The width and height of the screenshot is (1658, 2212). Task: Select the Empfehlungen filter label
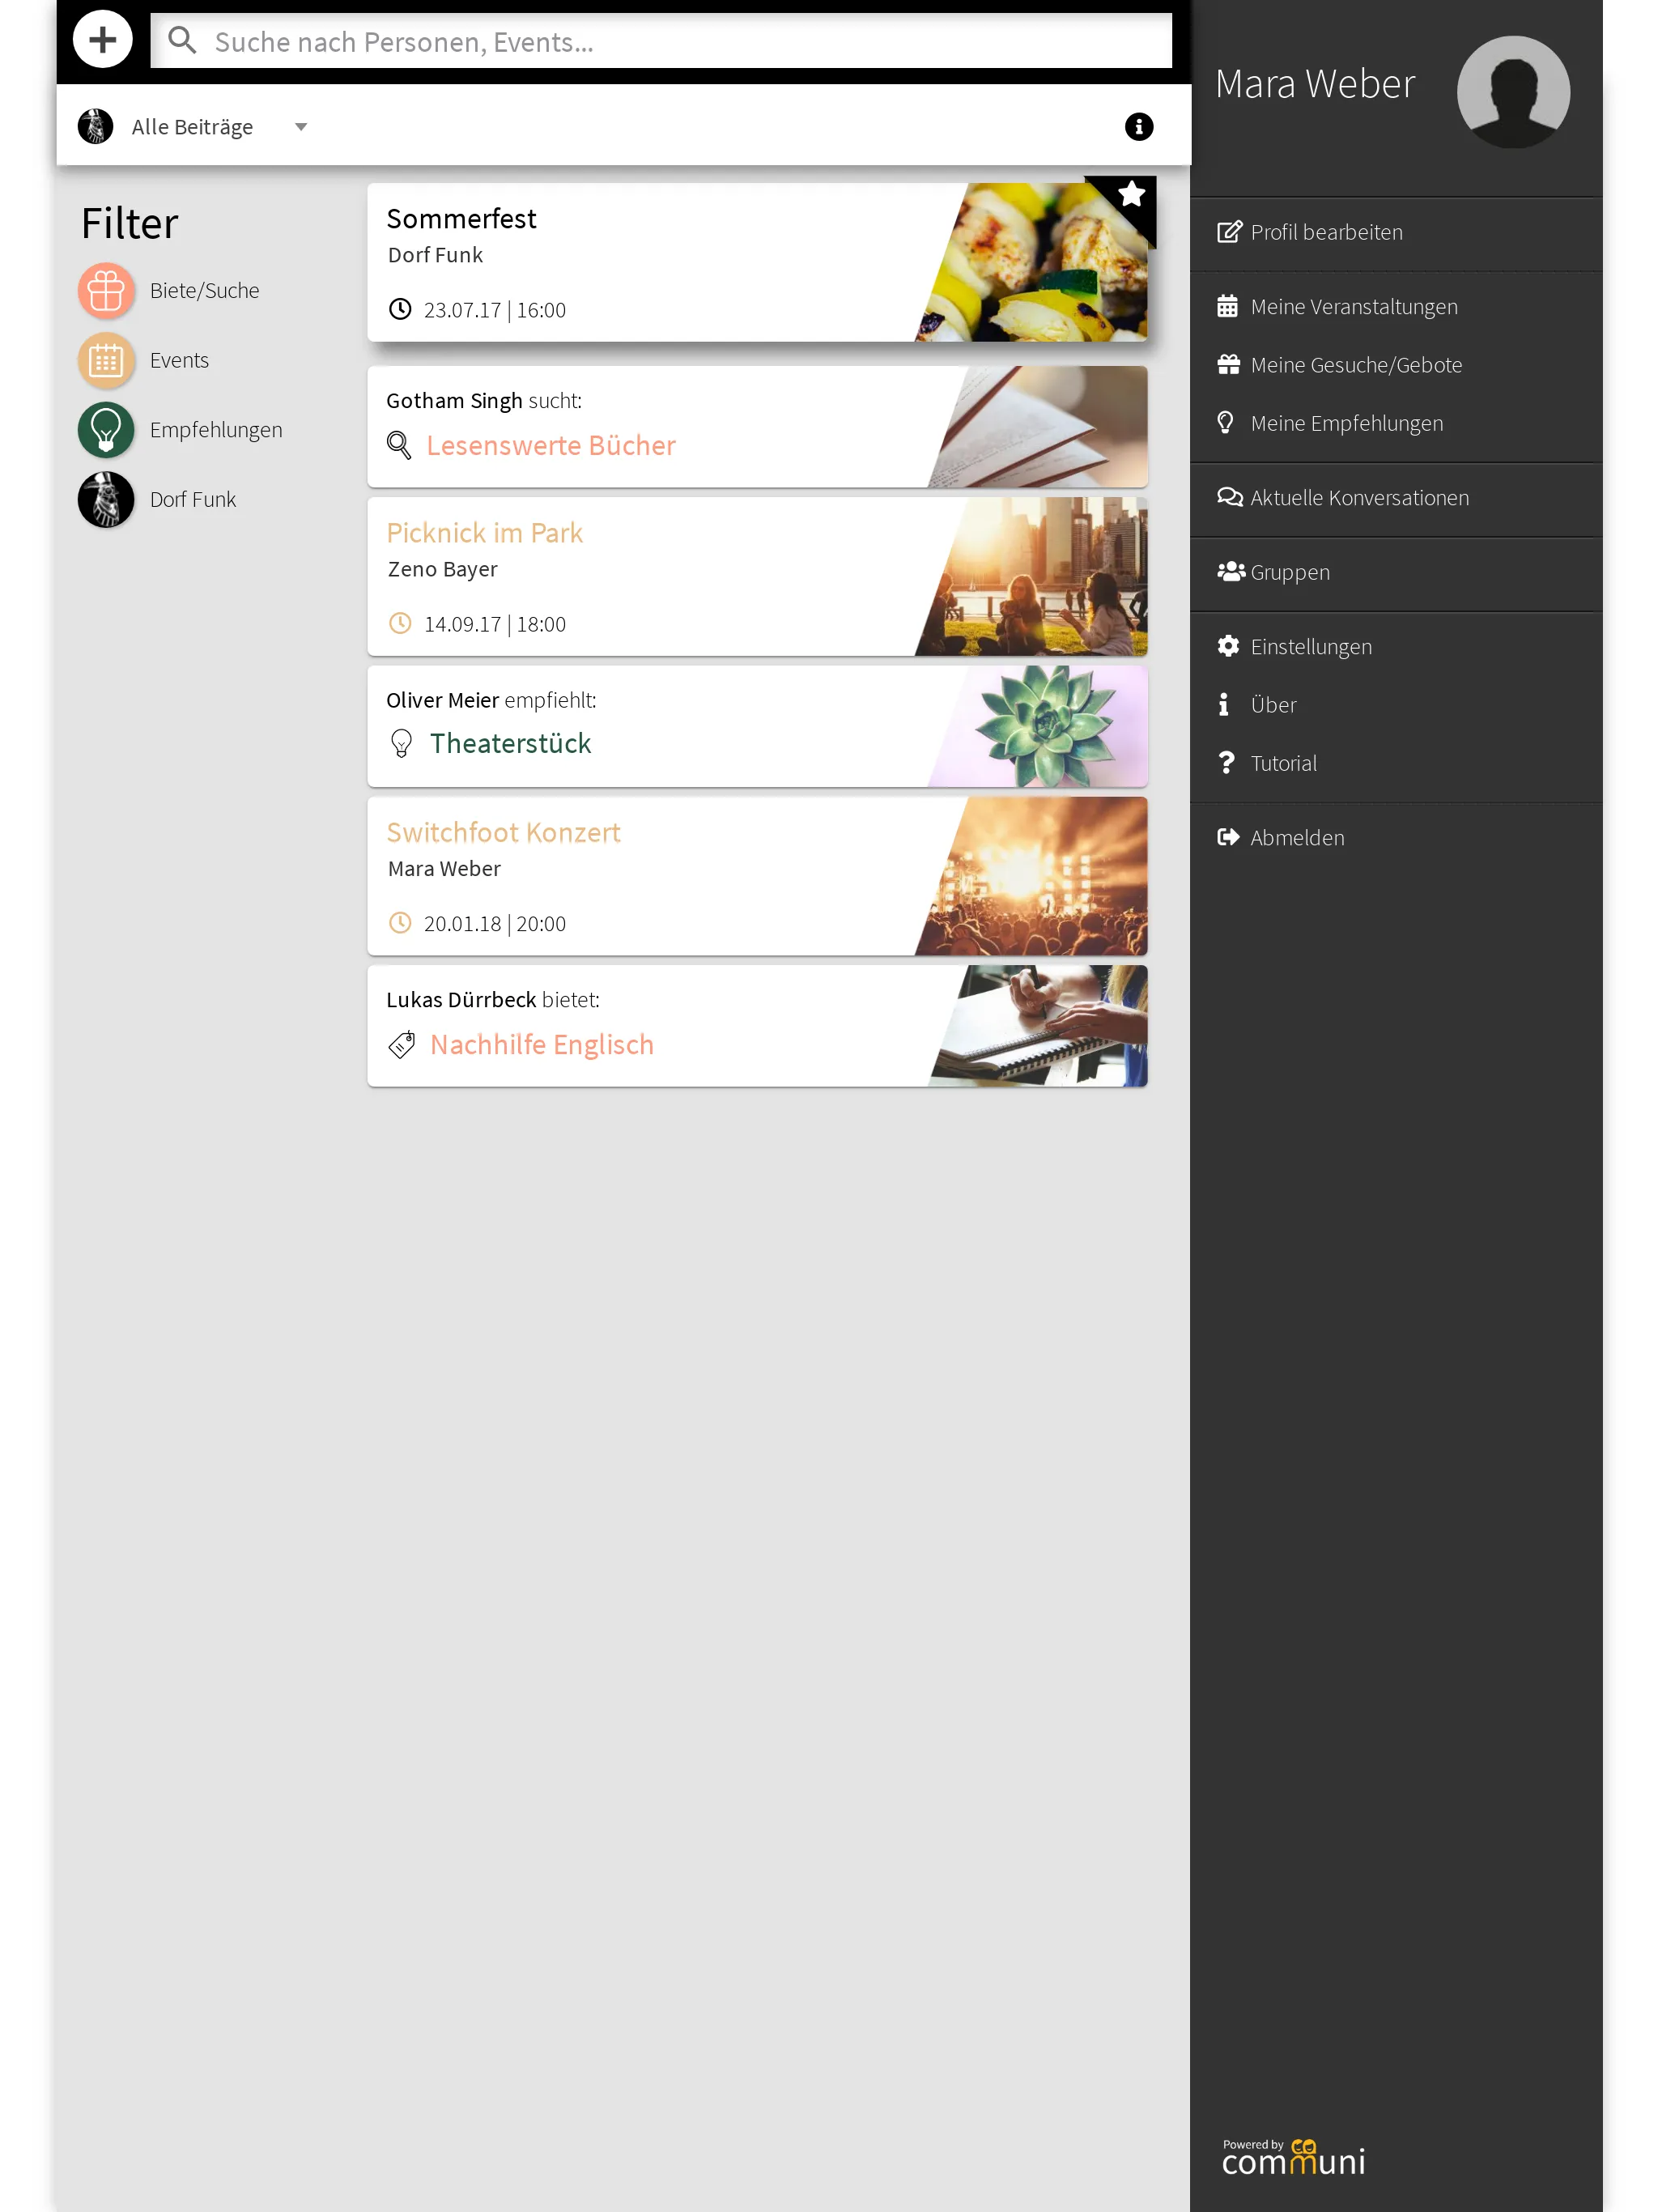click(x=216, y=430)
